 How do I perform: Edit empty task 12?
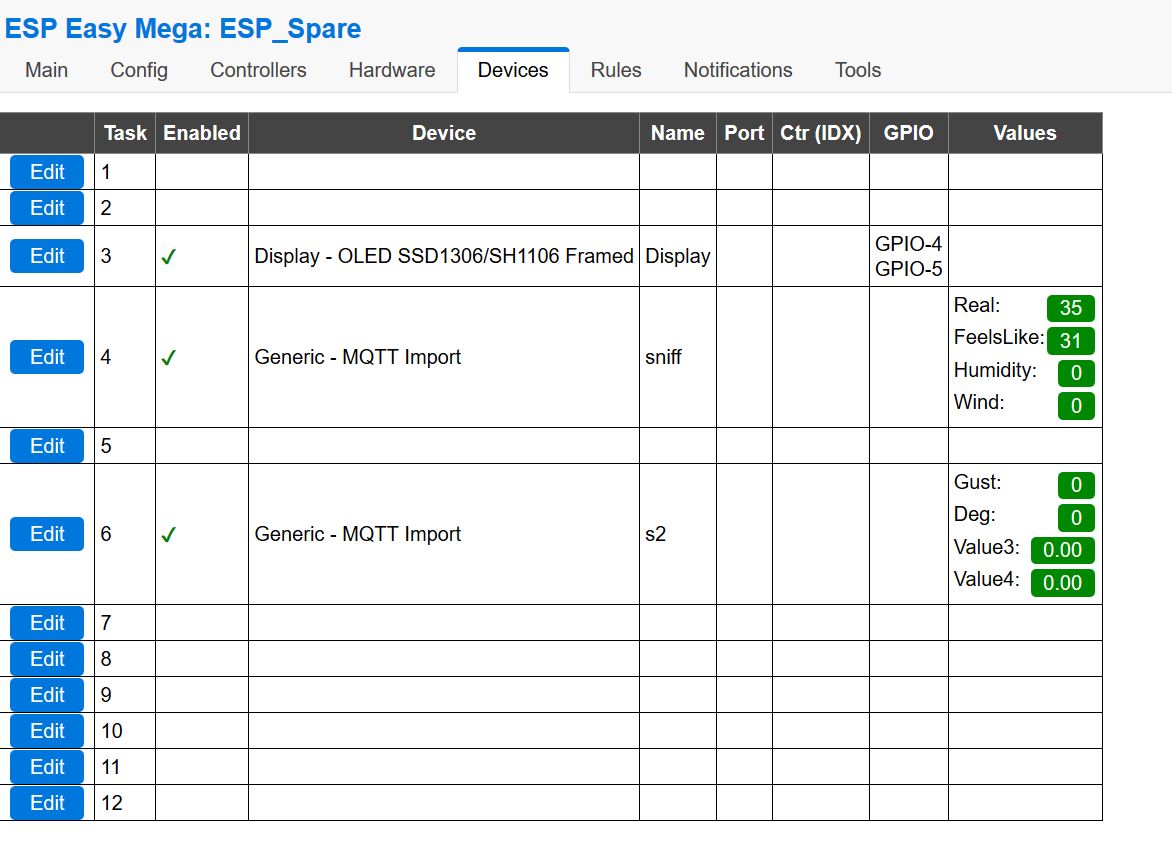[45, 802]
